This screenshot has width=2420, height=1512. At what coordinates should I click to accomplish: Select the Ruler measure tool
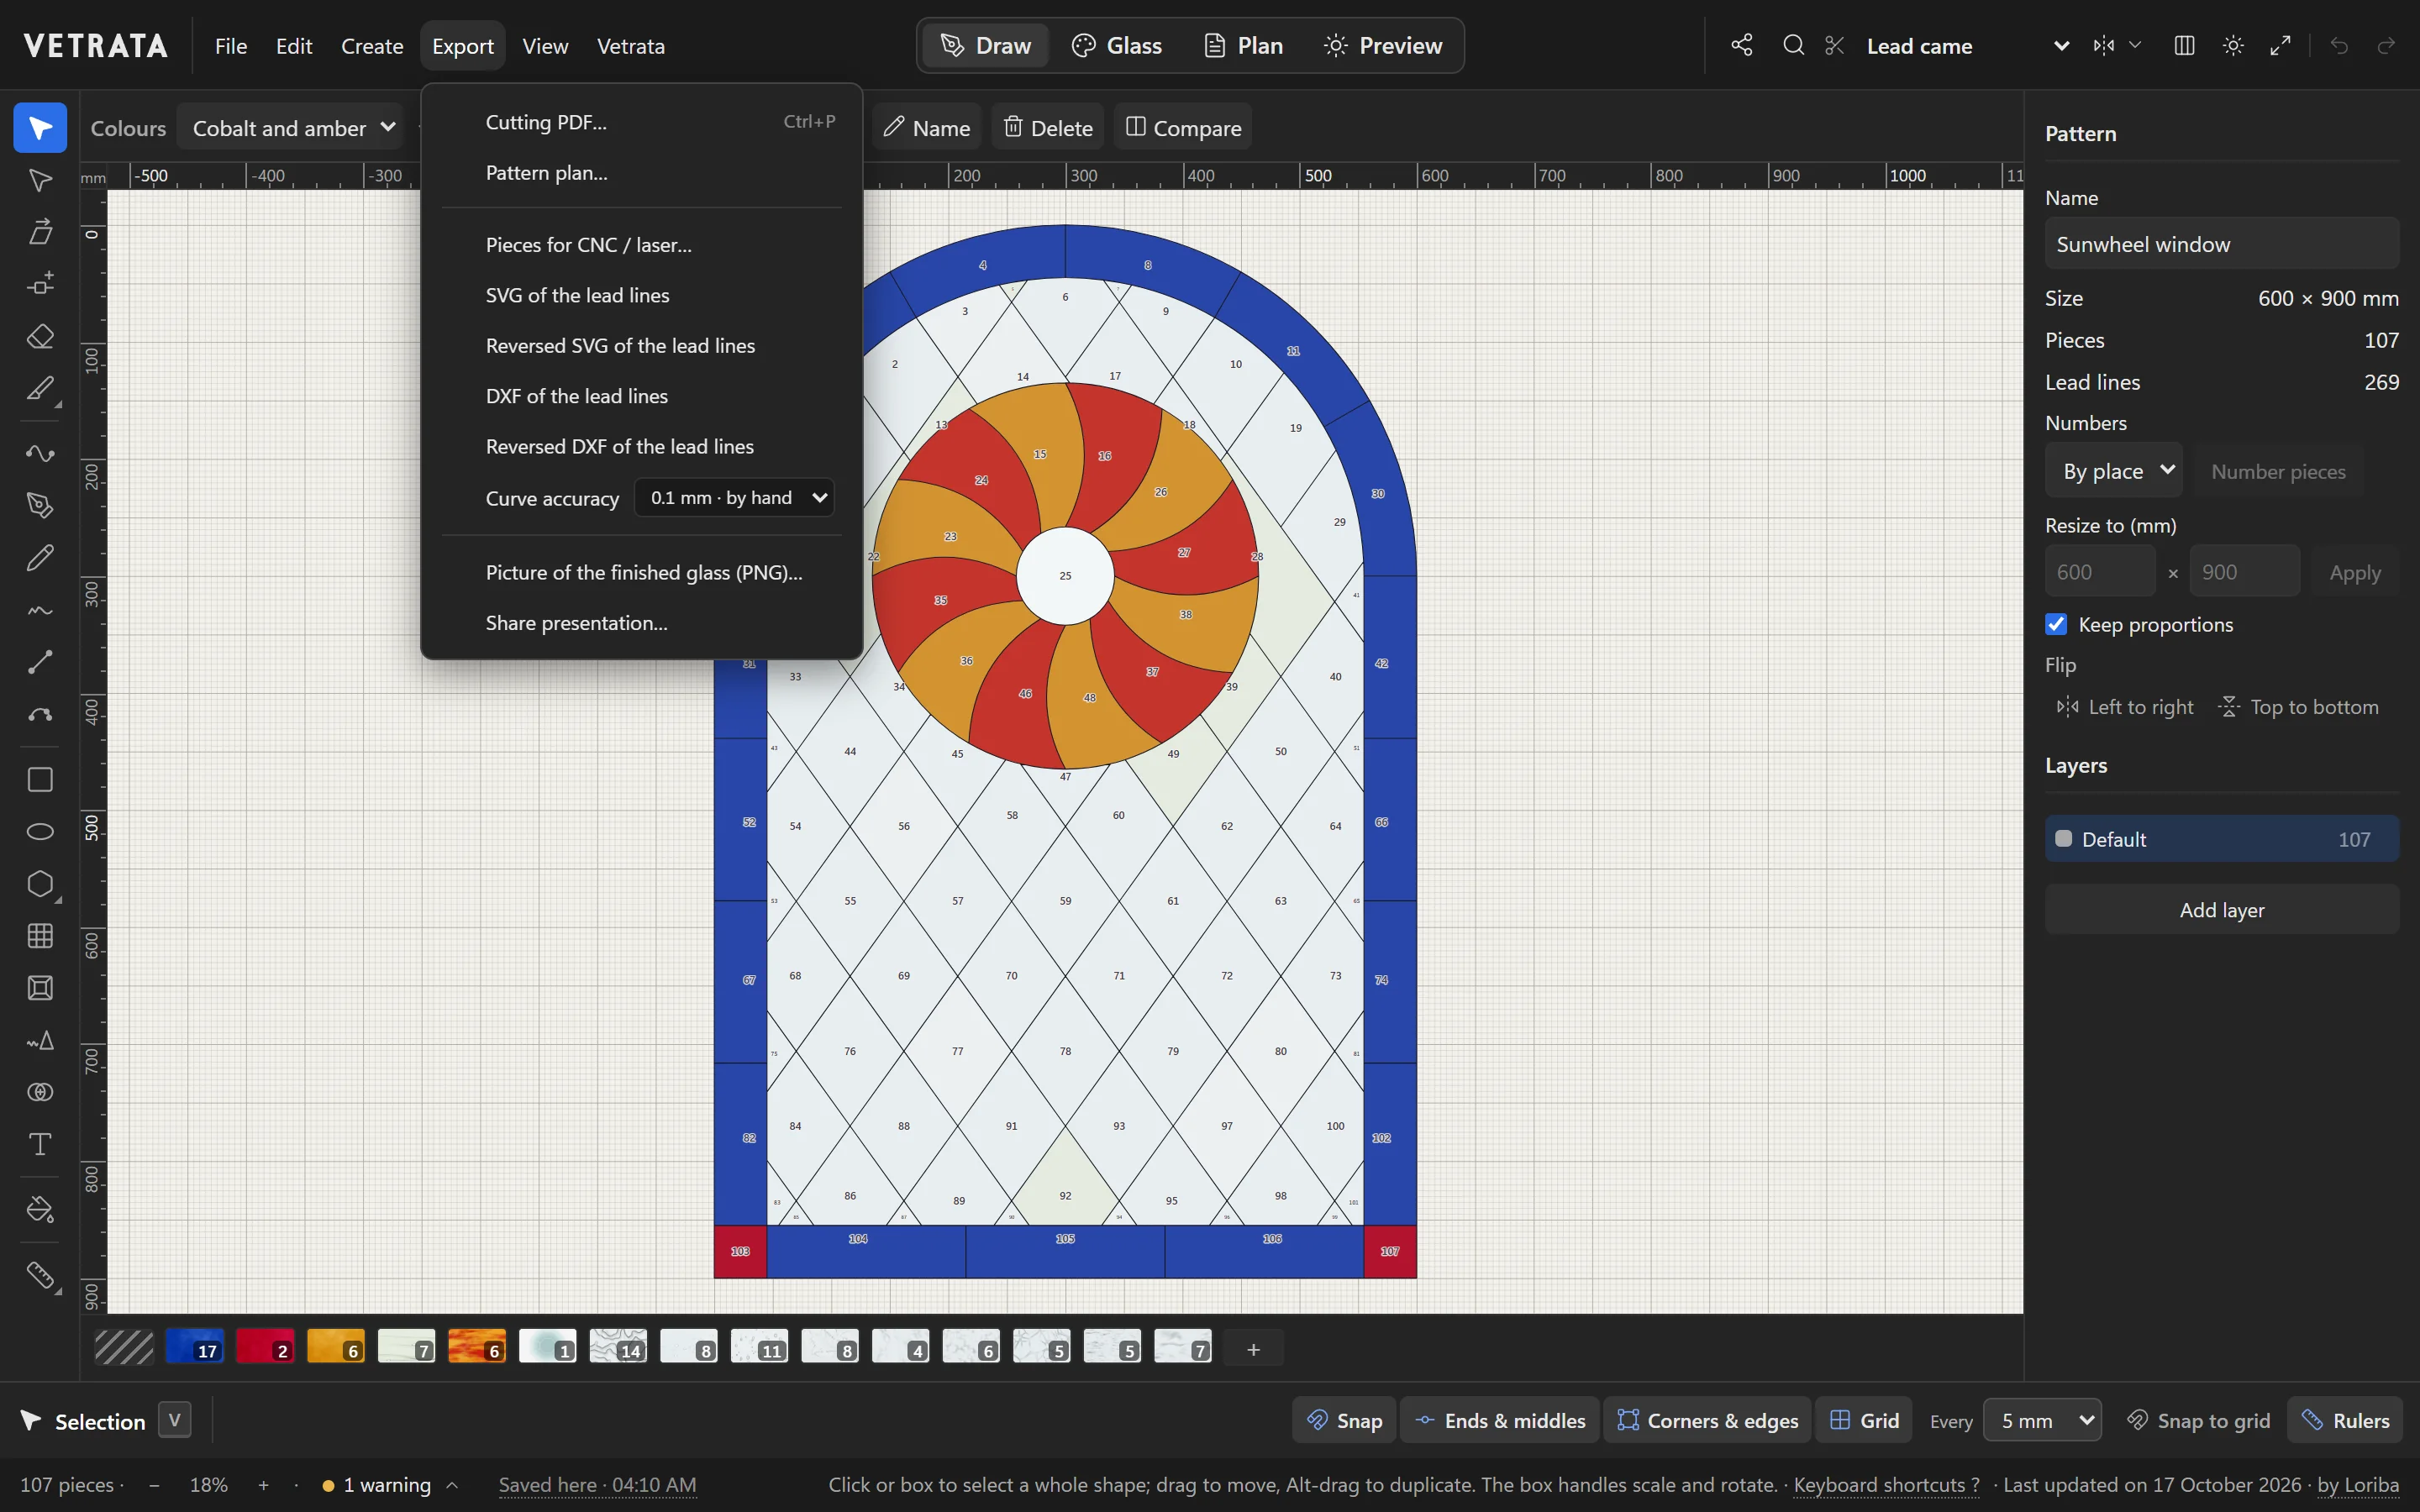point(40,1275)
